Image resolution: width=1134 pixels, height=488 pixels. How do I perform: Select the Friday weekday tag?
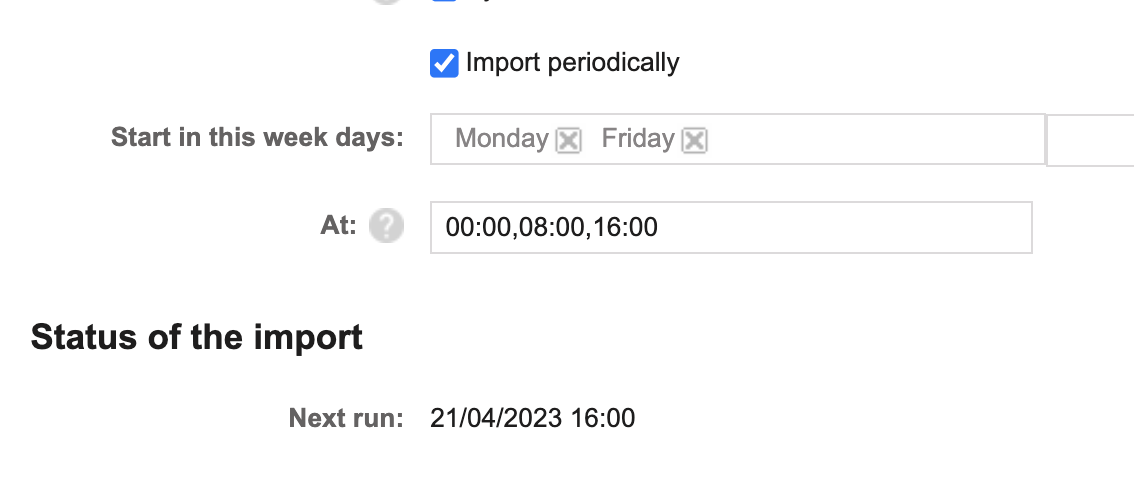(638, 138)
